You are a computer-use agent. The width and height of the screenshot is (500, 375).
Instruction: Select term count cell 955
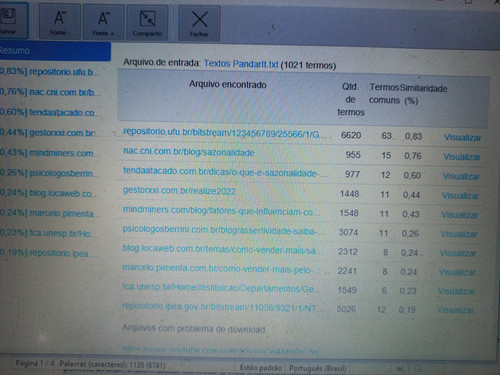click(x=353, y=155)
